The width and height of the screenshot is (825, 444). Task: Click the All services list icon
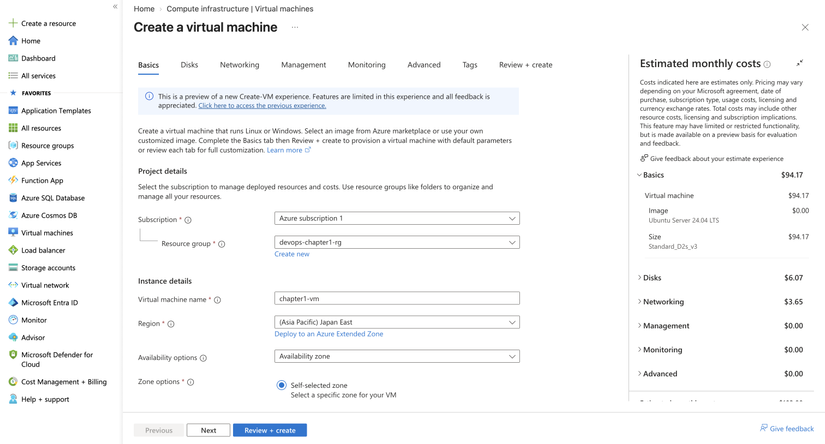click(13, 75)
